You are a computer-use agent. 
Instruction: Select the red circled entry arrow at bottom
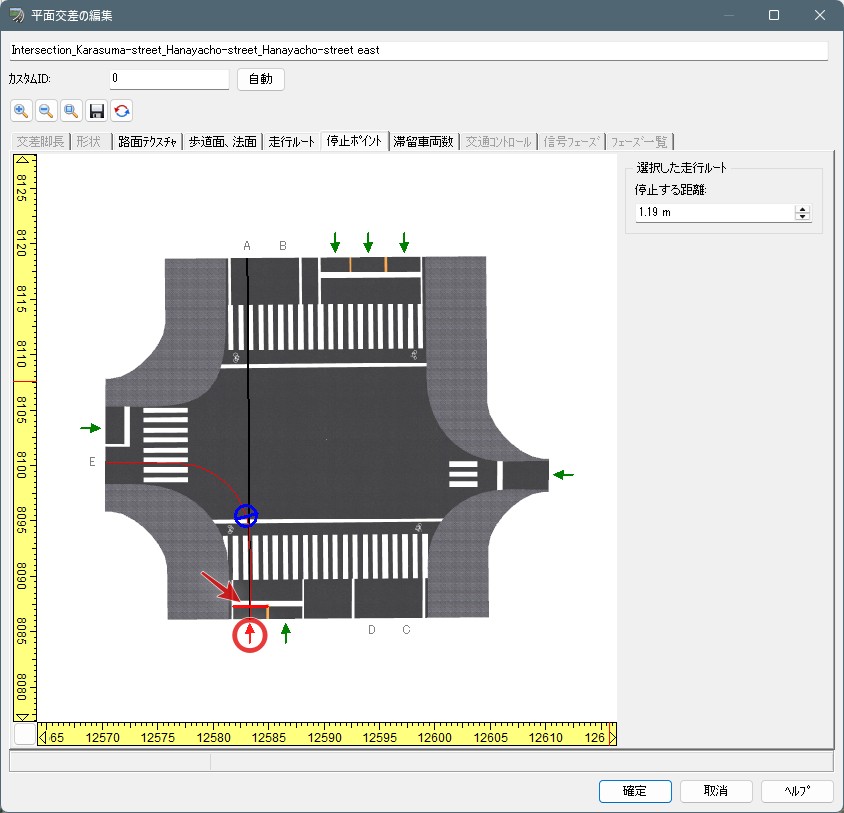click(250, 635)
